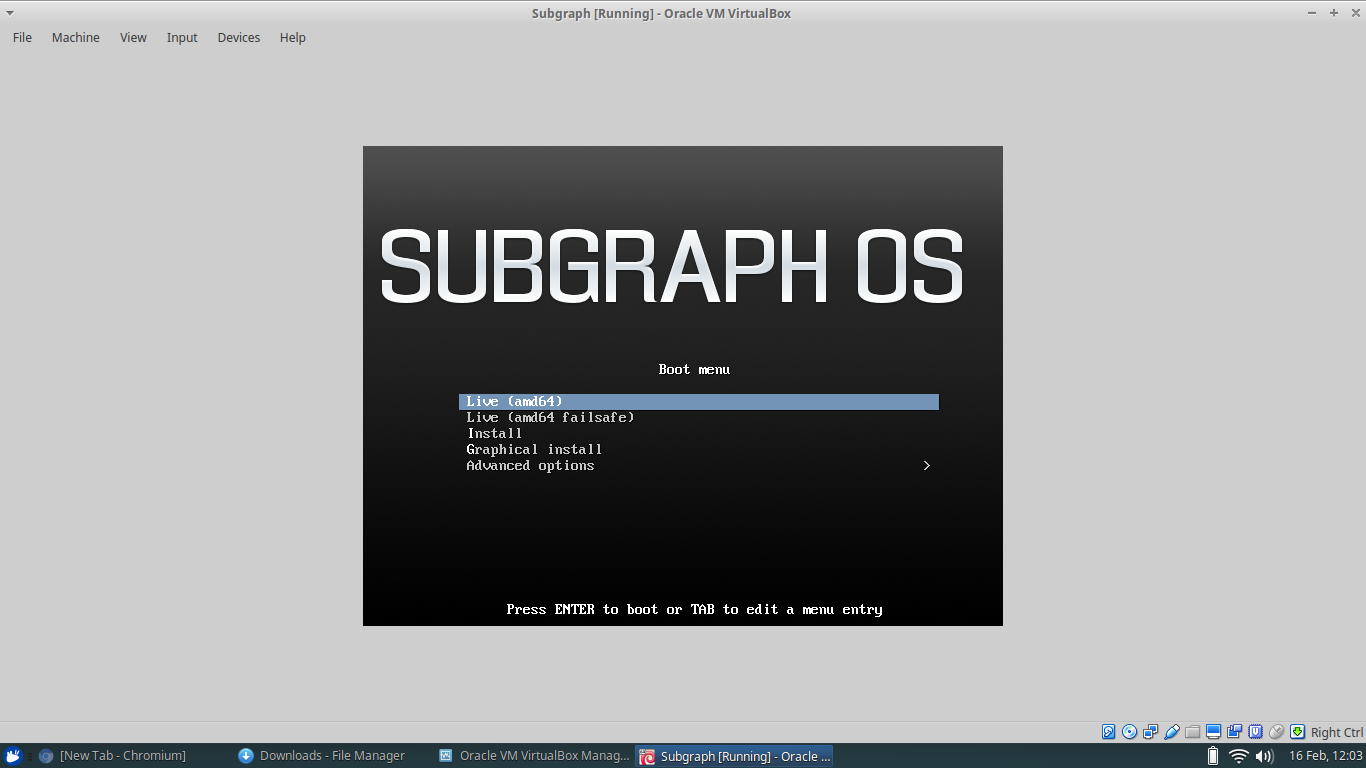The image size is (1366, 768).
Task: Click the Right Ctrl host key label
Action: 1337,732
